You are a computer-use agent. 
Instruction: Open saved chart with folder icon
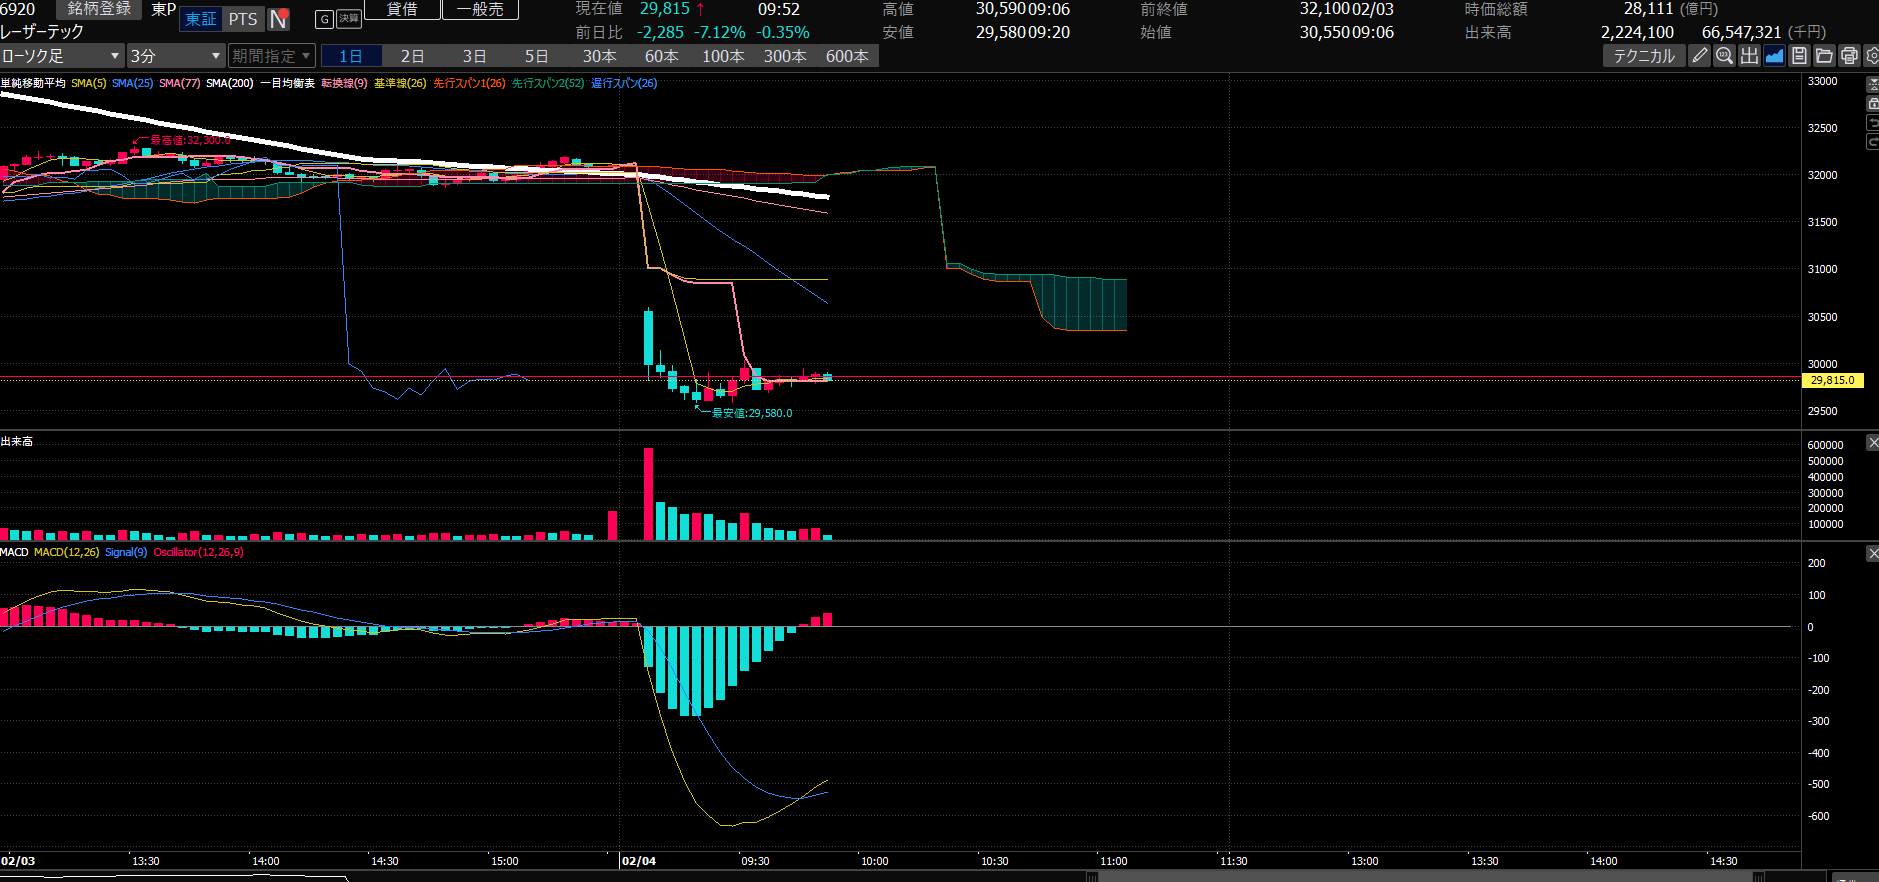[1824, 56]
